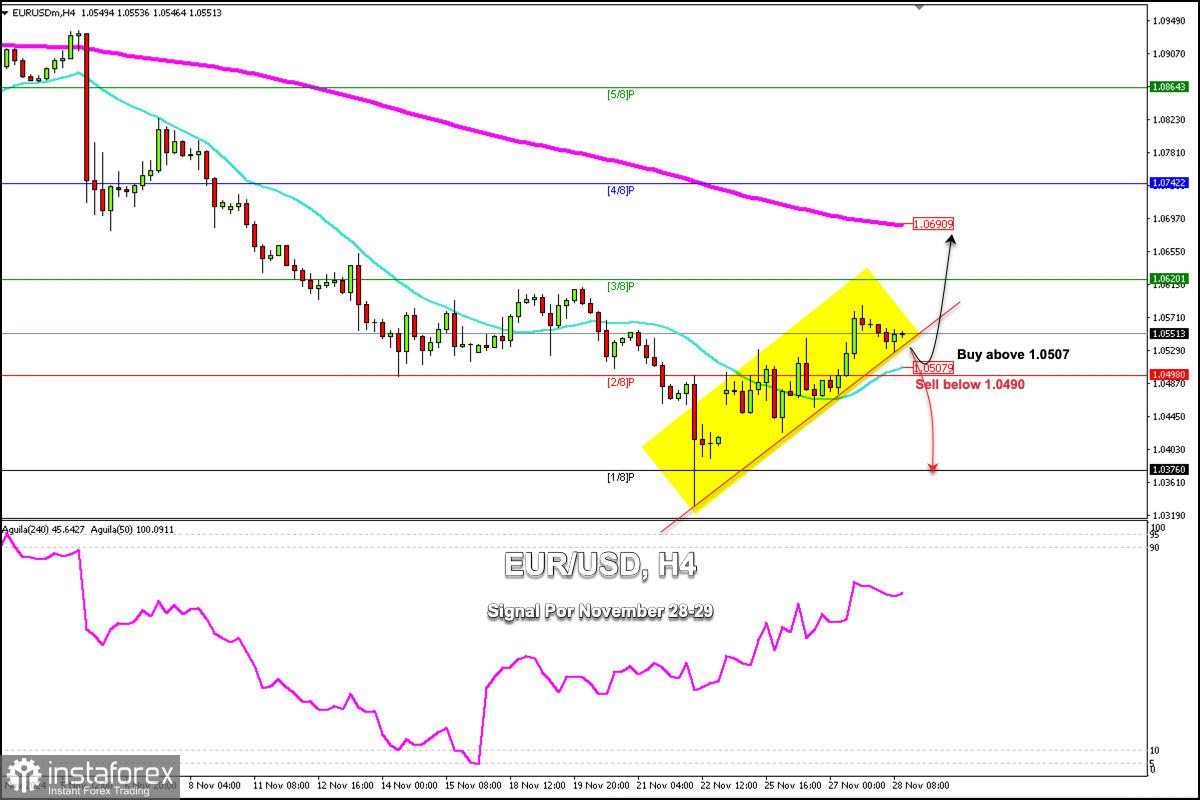Click the [1/8]P Murrey level label
The image size is (1200, 800).
tap(621, 477)
